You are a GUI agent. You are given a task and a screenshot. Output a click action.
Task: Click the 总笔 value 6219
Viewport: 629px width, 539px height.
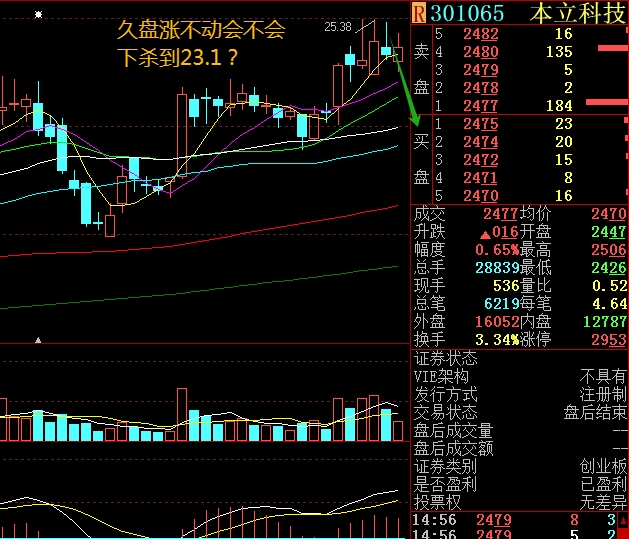click(501, 304)
